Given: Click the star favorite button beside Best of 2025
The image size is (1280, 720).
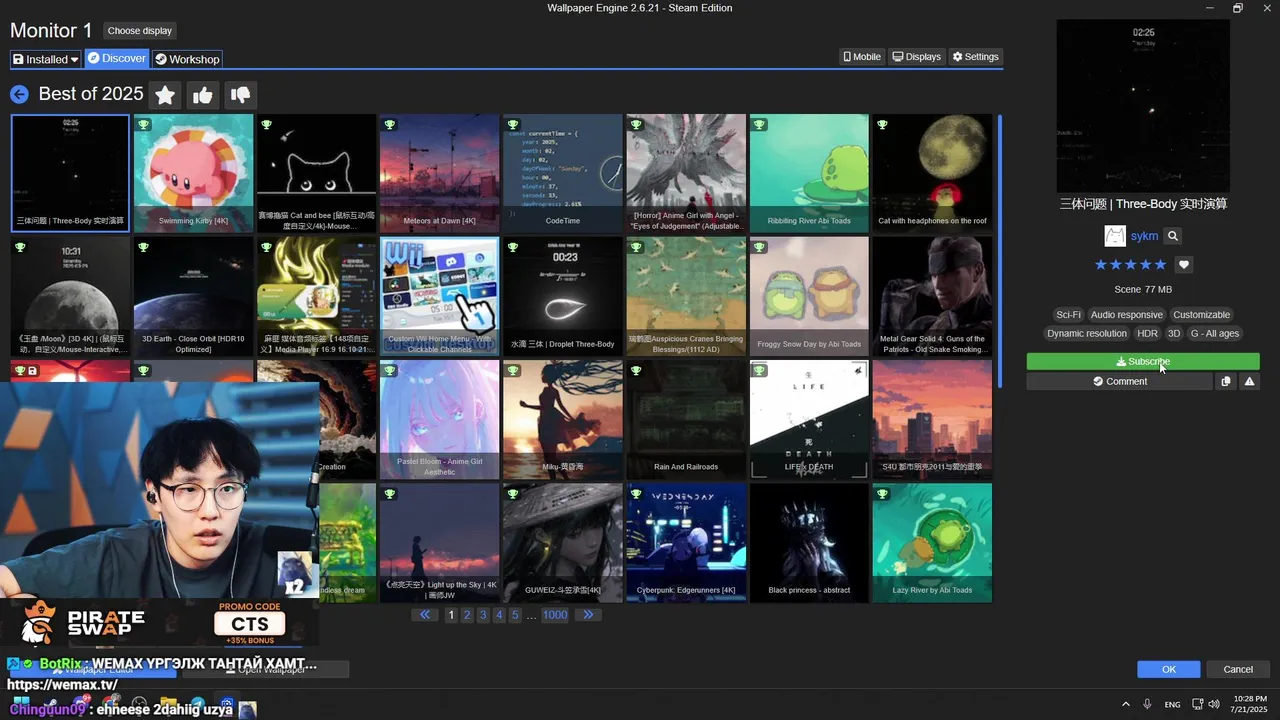Looking at the screenshot, I should click(165, 95).
